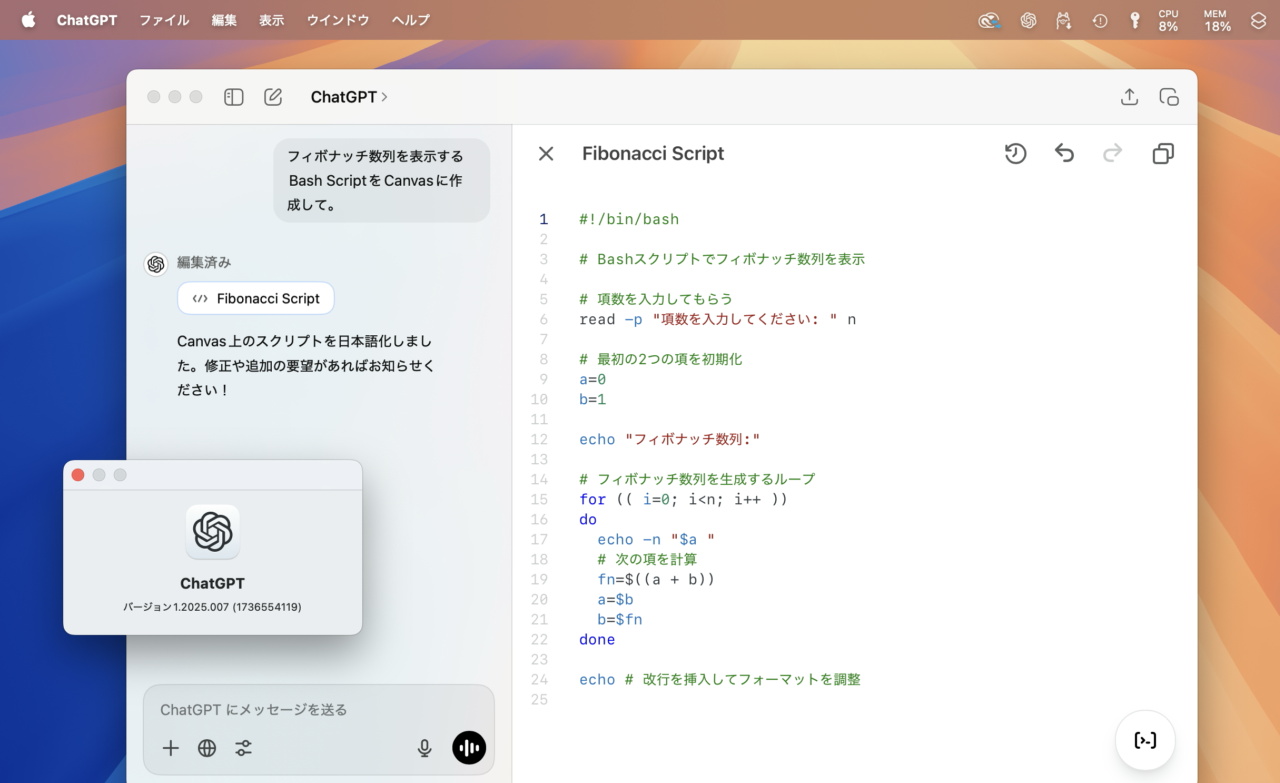Open the 編集 menu
Viewport: 1280px width, 783px height.
[224, 20]
